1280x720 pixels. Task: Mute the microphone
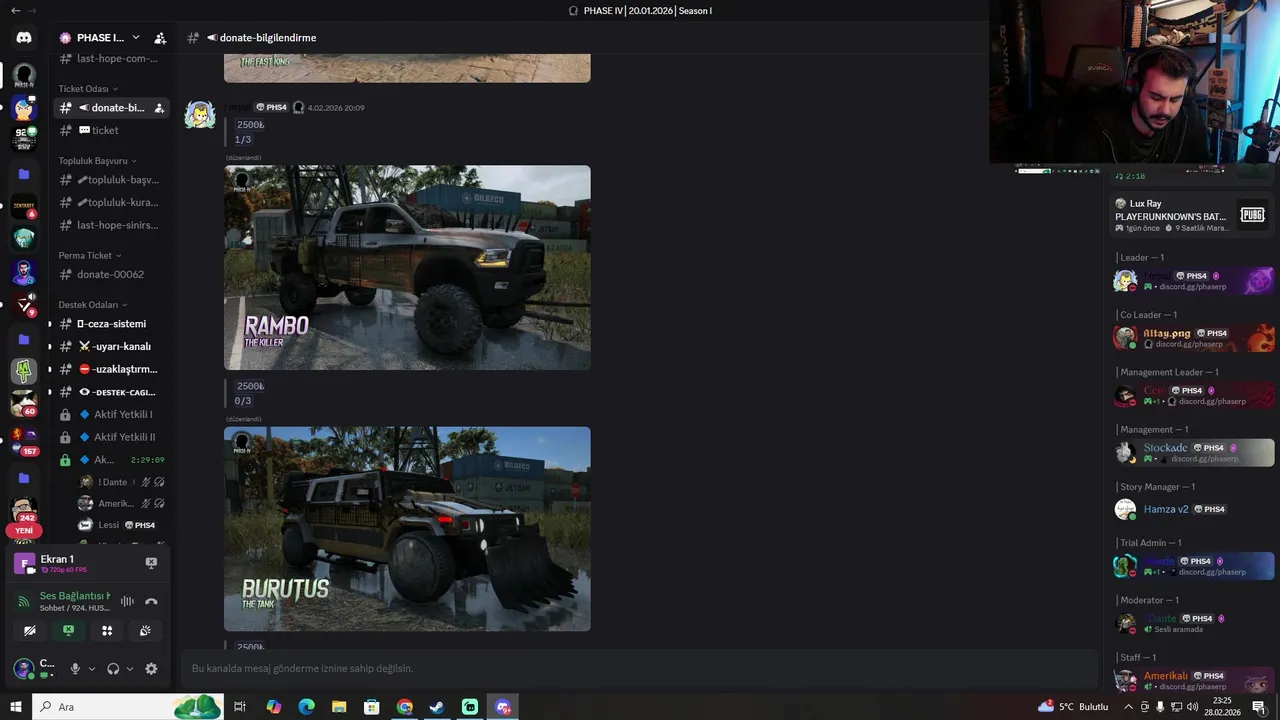tap(75, 668)
